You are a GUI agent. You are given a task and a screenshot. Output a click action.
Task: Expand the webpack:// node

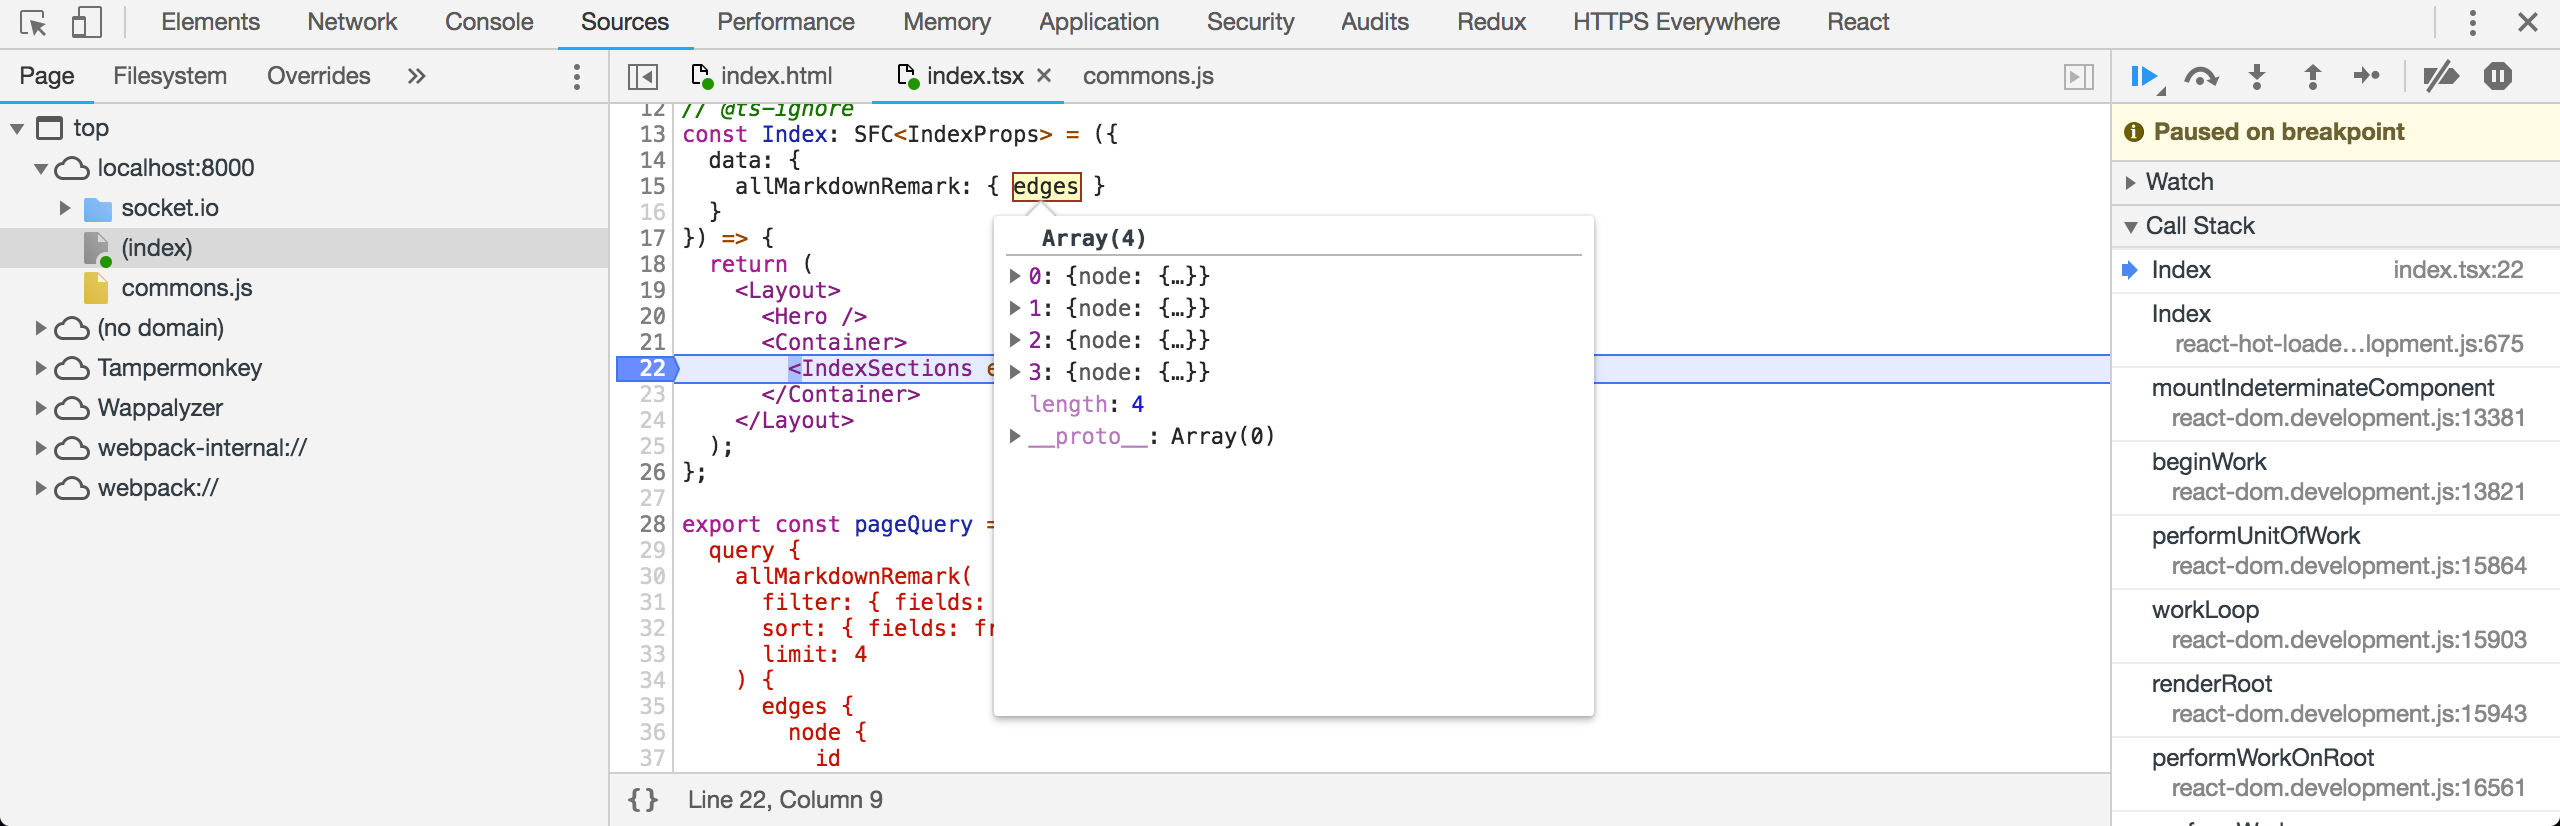coord(41,488)
